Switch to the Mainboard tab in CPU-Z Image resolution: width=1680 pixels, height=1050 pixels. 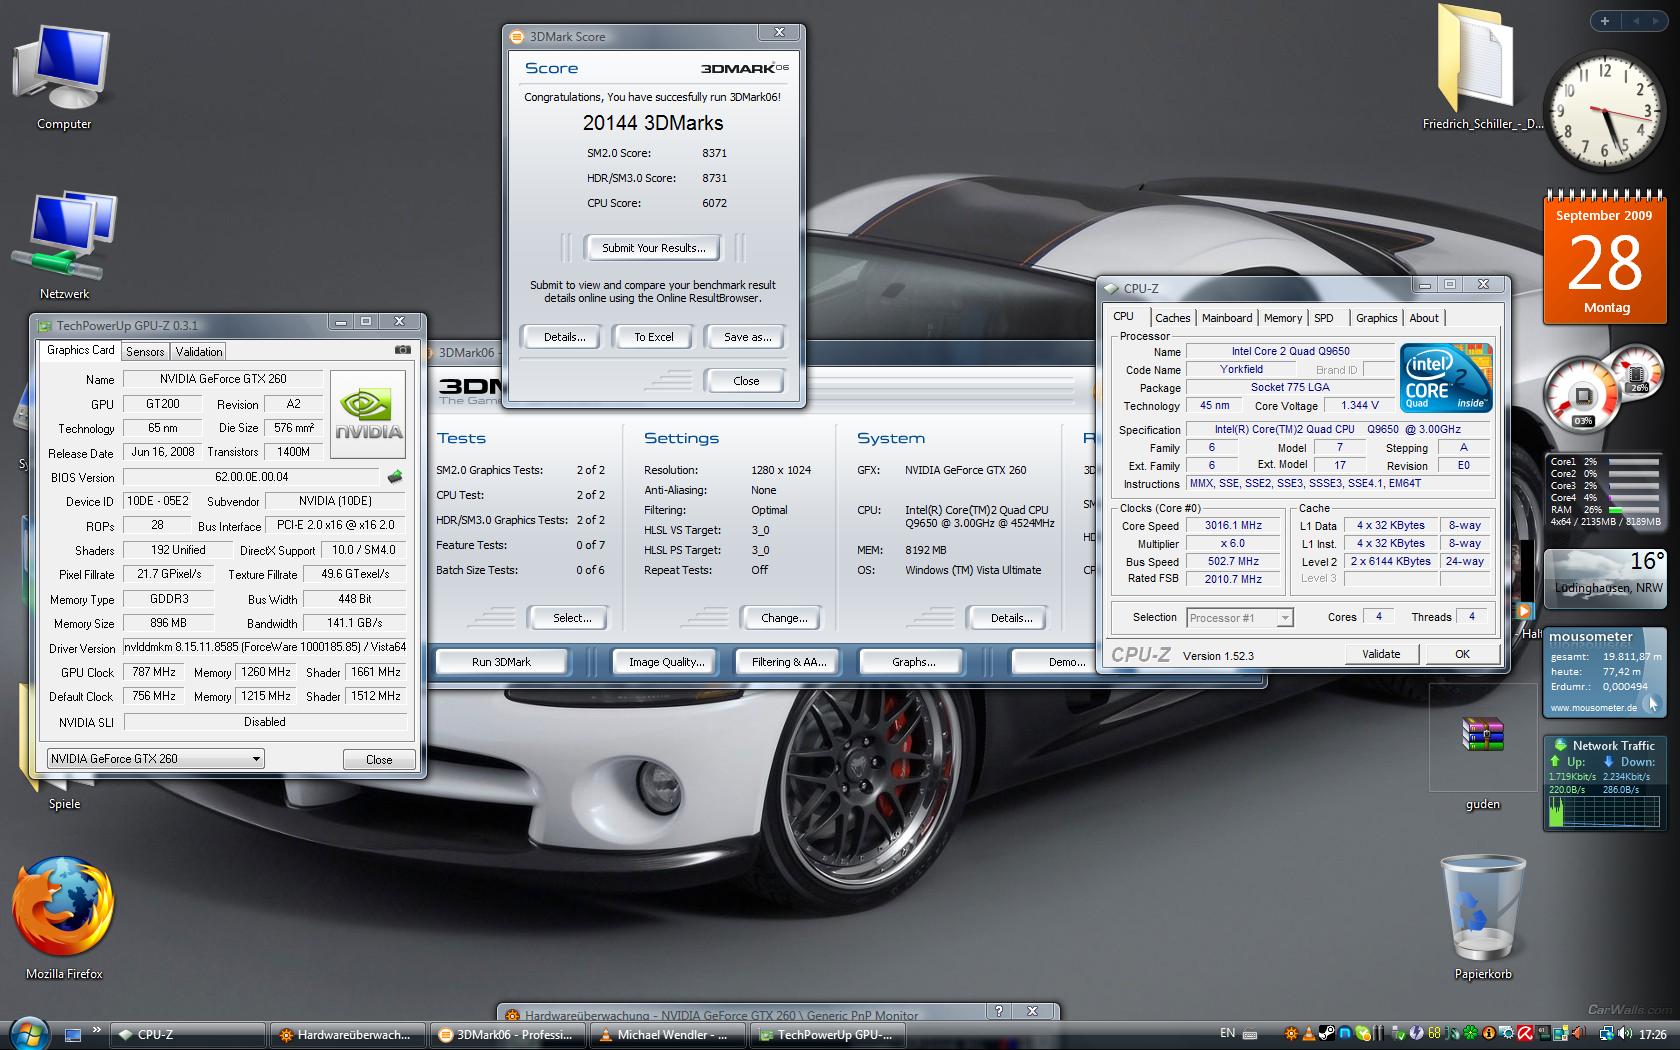[x=1226, y=318]
